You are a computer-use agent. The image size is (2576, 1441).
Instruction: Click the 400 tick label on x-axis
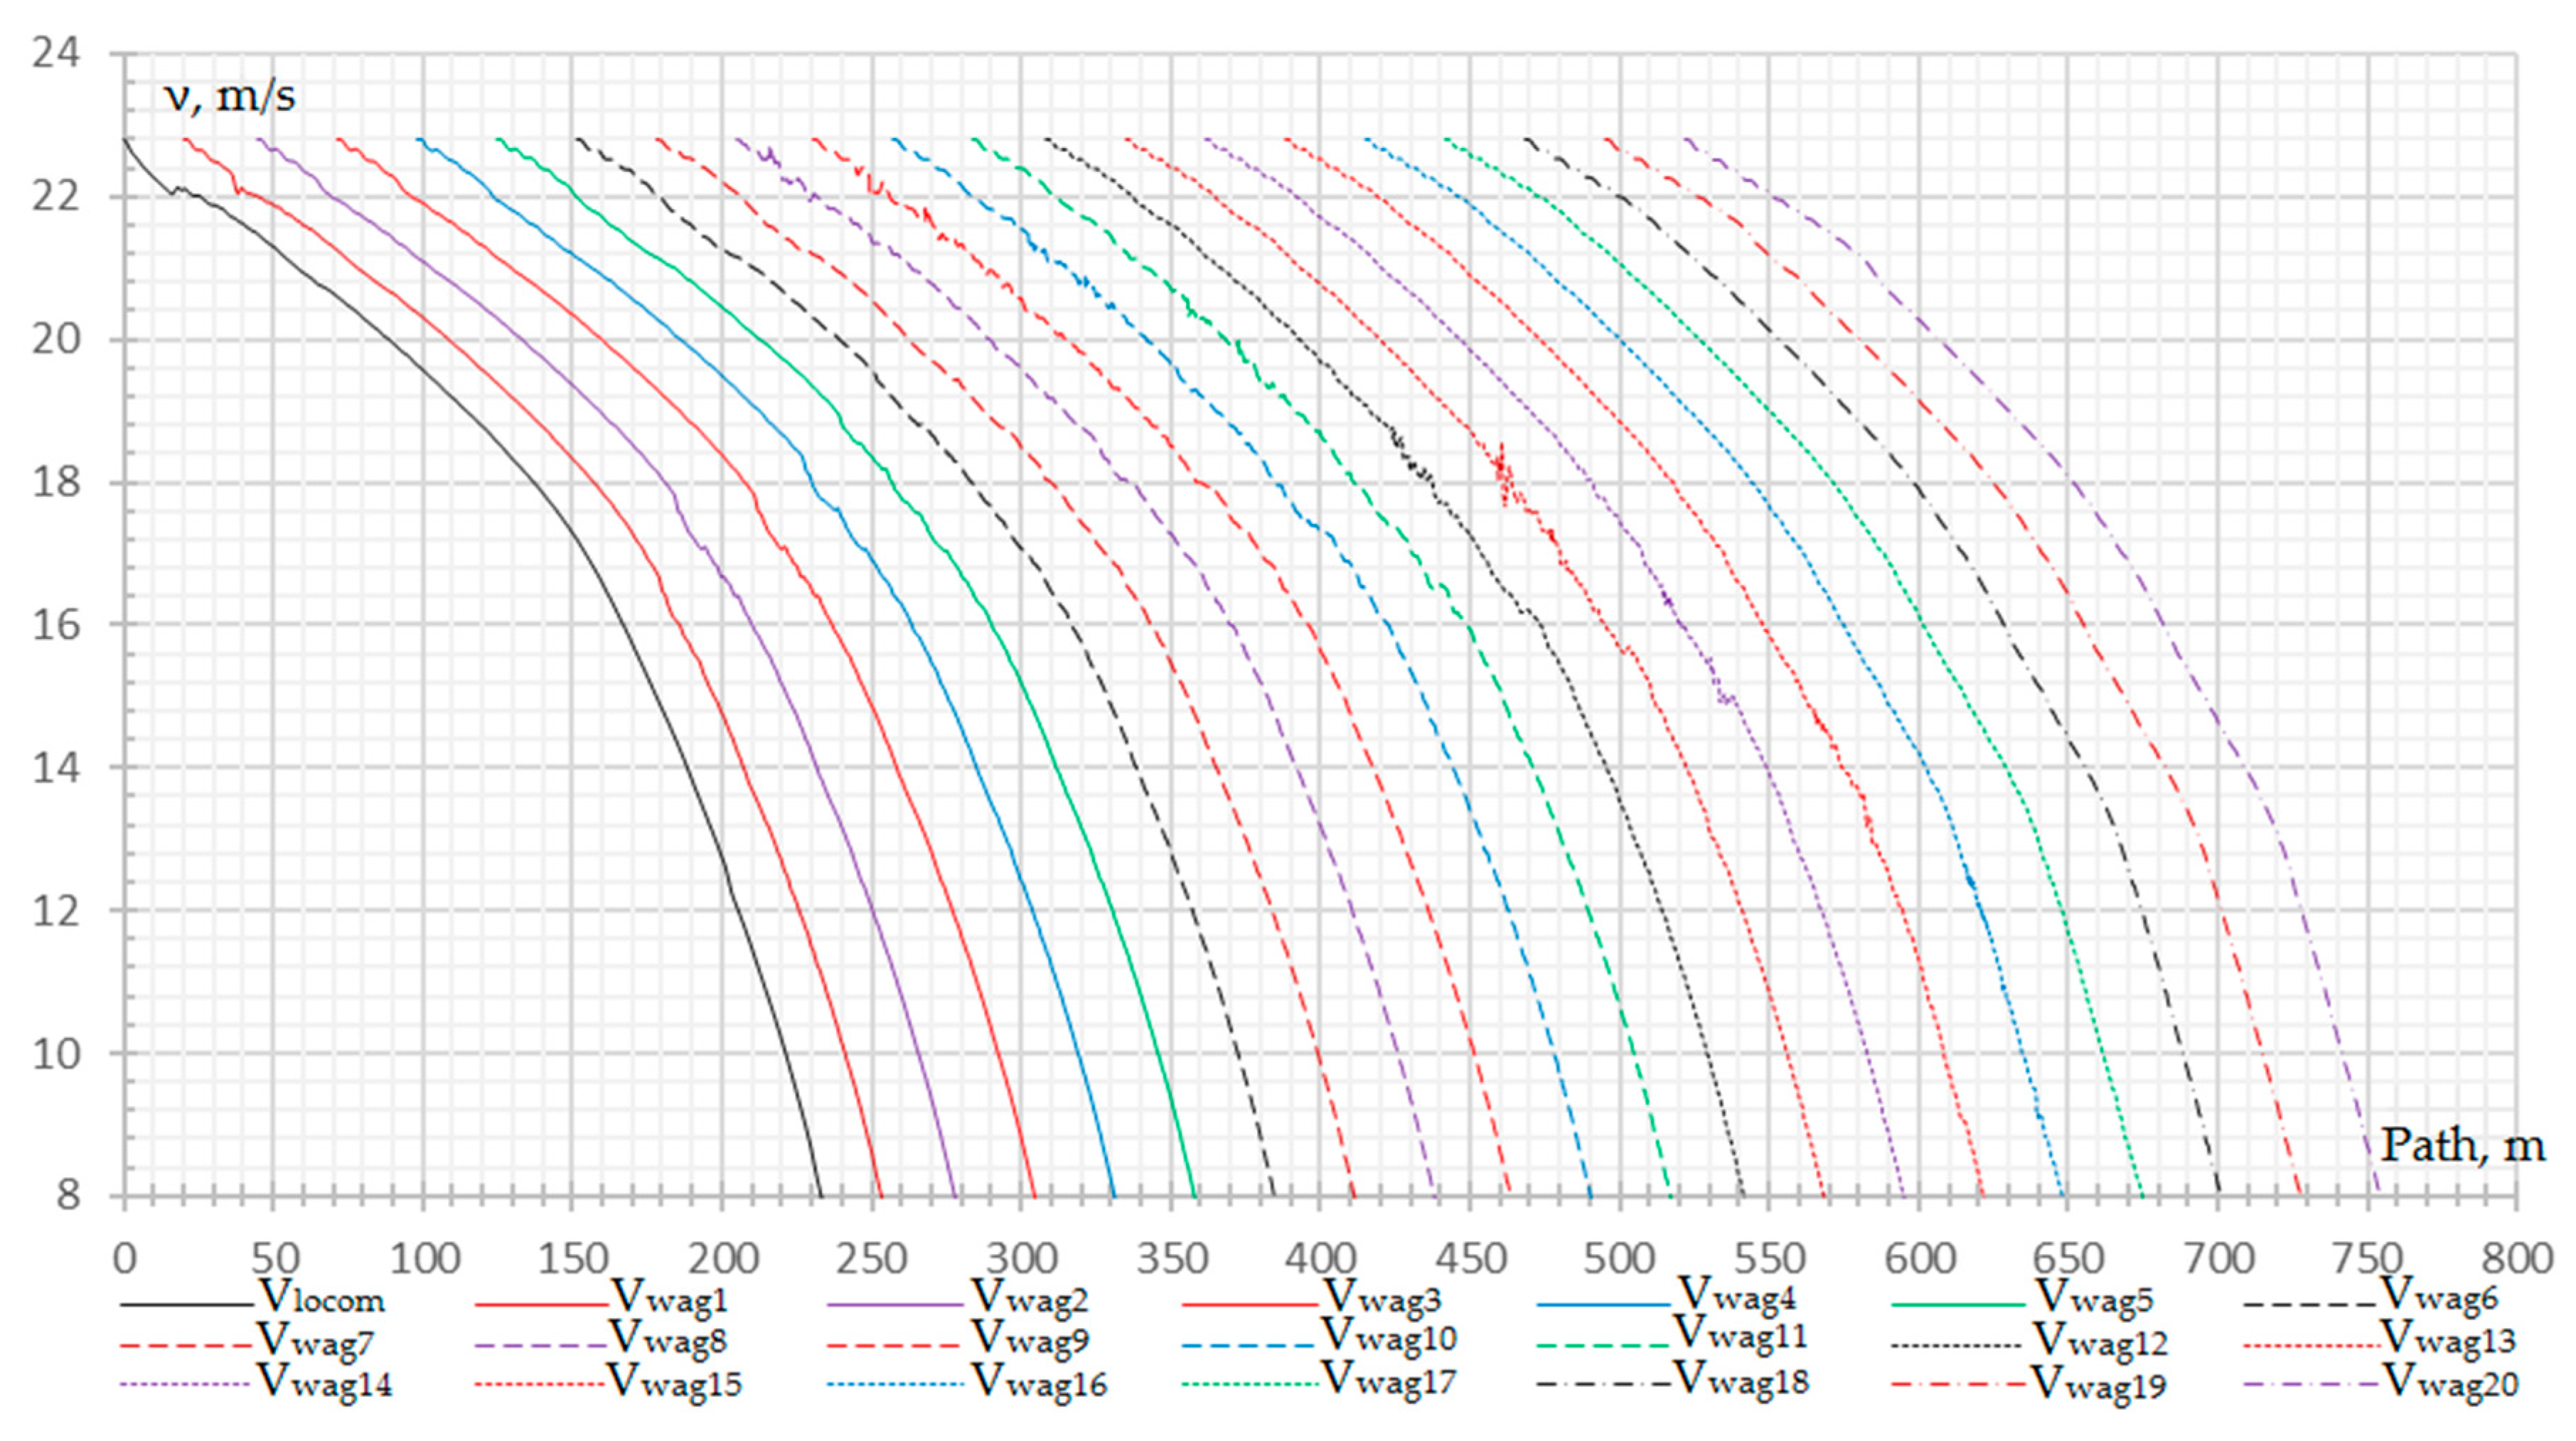1320,1258
